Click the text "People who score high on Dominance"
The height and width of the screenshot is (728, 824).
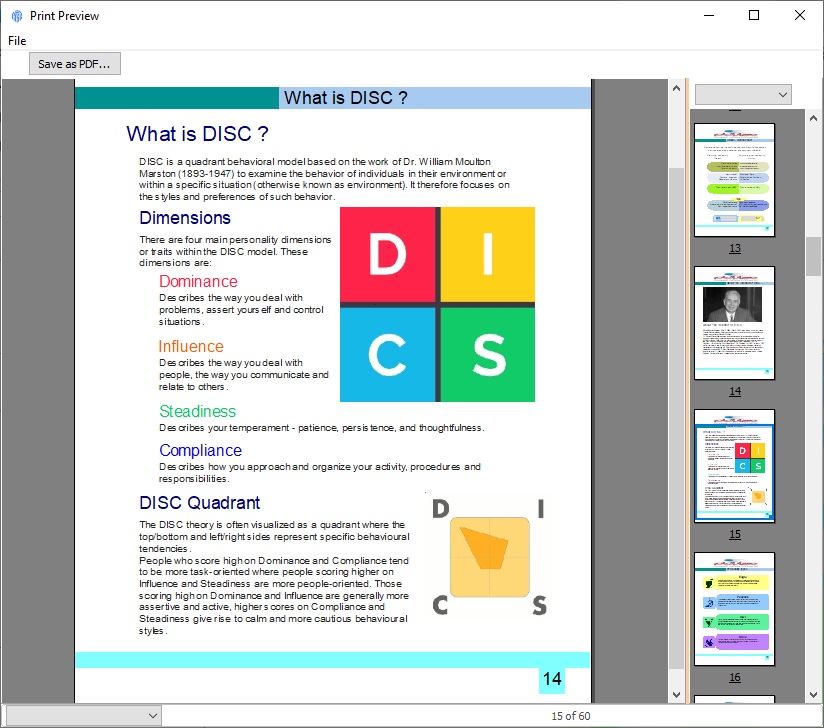coord(274,596)
